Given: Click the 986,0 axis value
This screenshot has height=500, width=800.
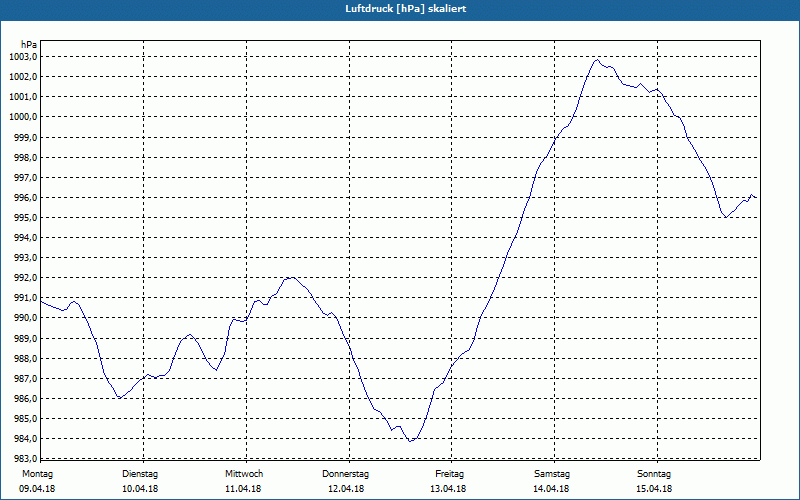Looking at the screenshot, I should point(25,399).
